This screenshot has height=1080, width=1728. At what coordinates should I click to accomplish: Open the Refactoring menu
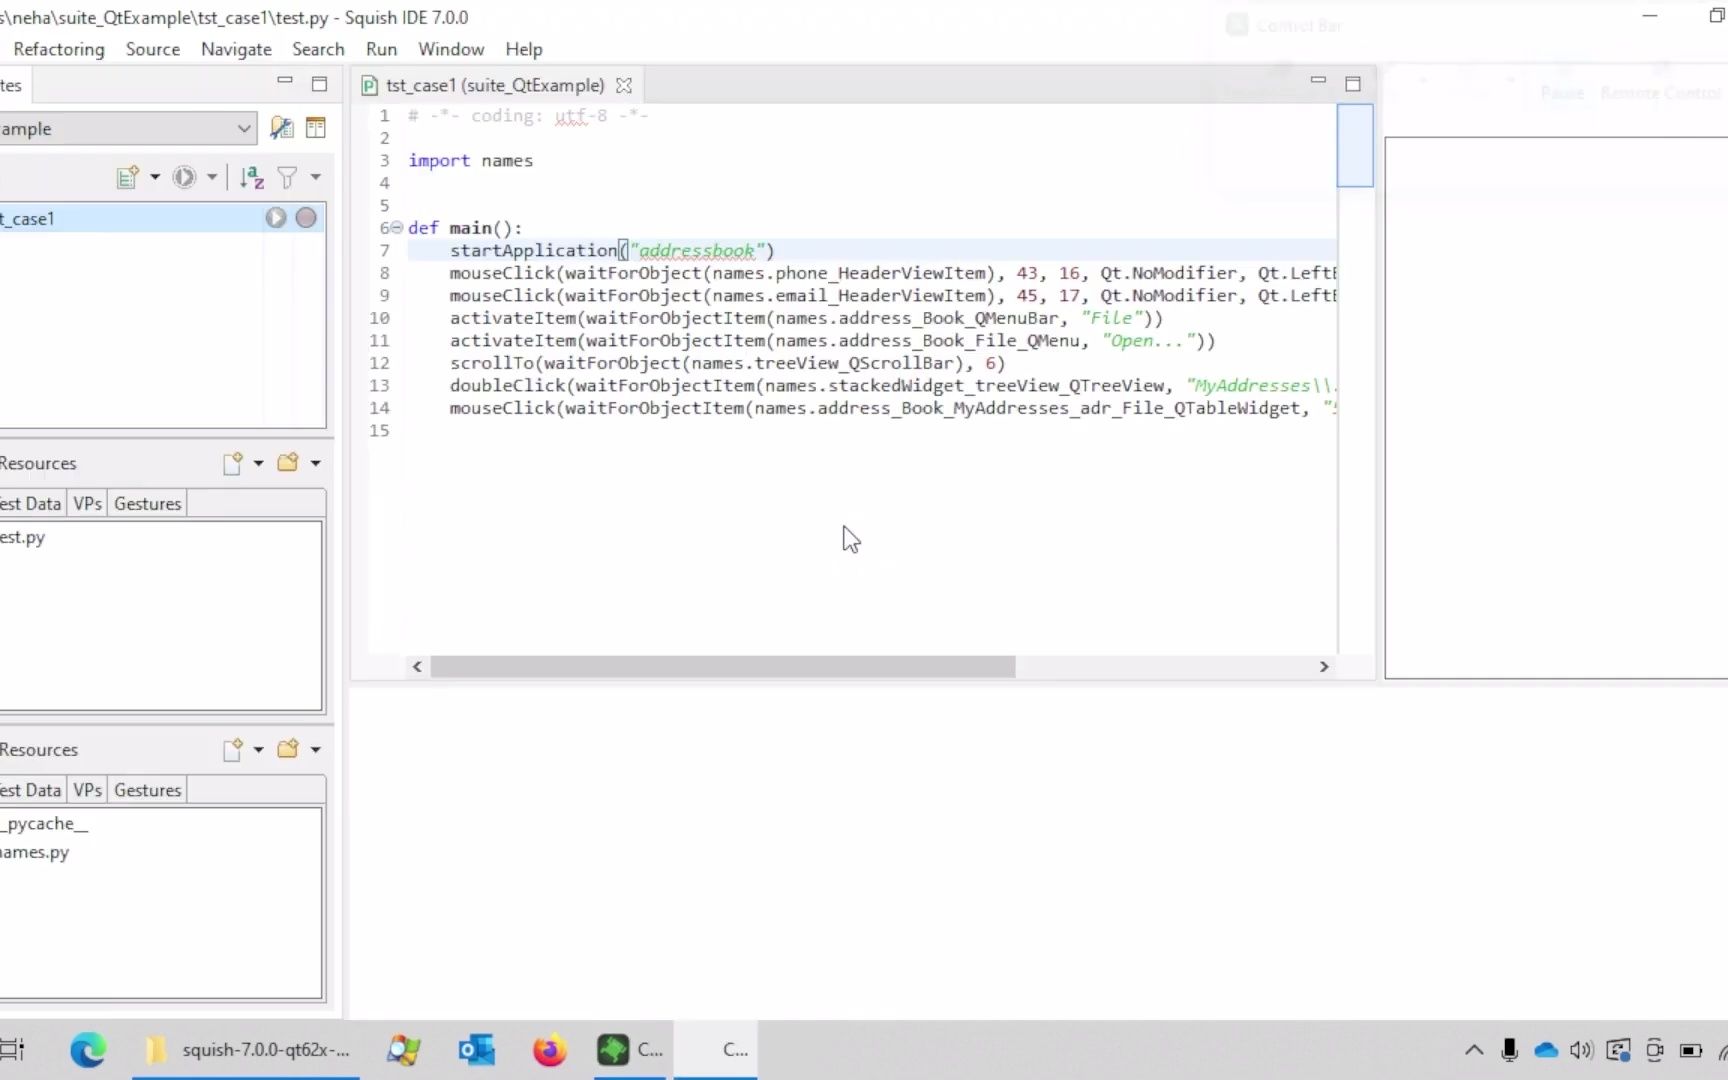[x=59, y=49]
